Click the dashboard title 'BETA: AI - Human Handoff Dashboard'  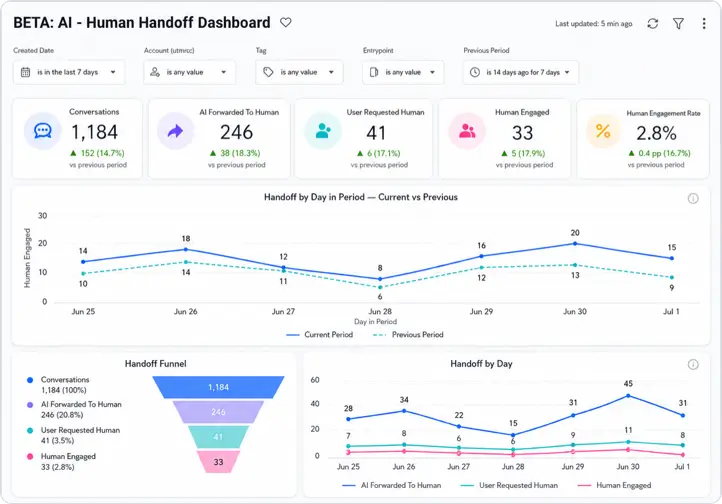pos(142,22)
